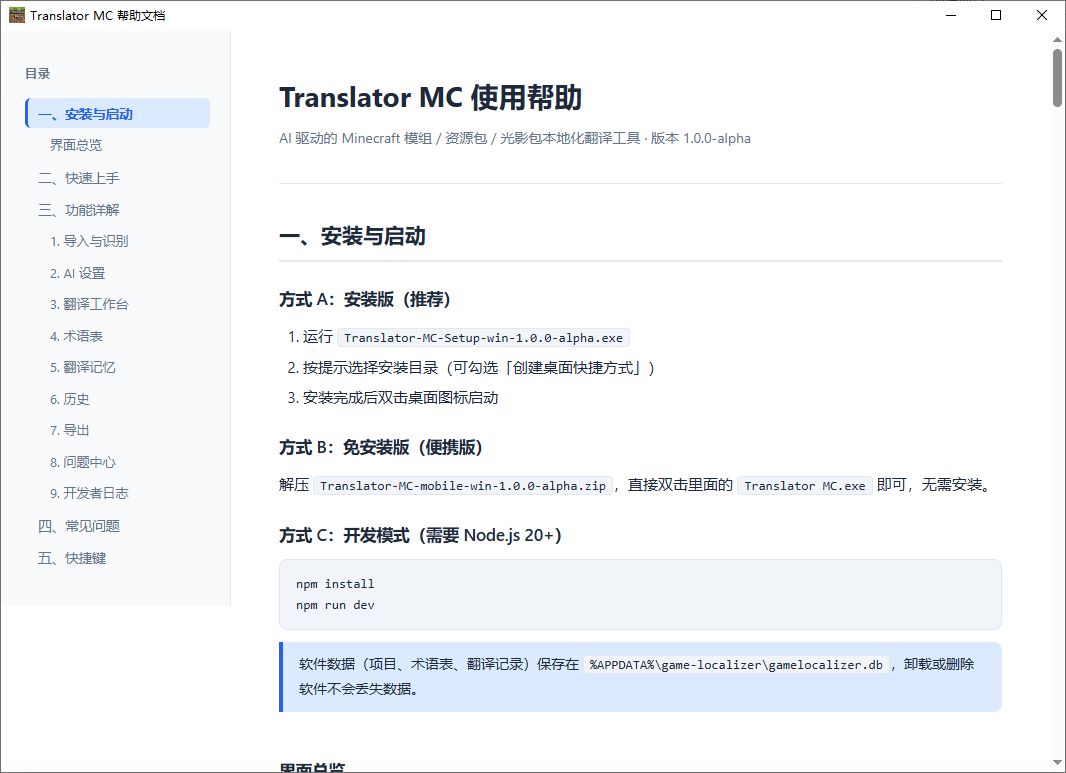Image resolution: width=1066 pixels, height=773 pixels.
Task: Go to 二、快速上手 section
Action: [x=78, y=178]
